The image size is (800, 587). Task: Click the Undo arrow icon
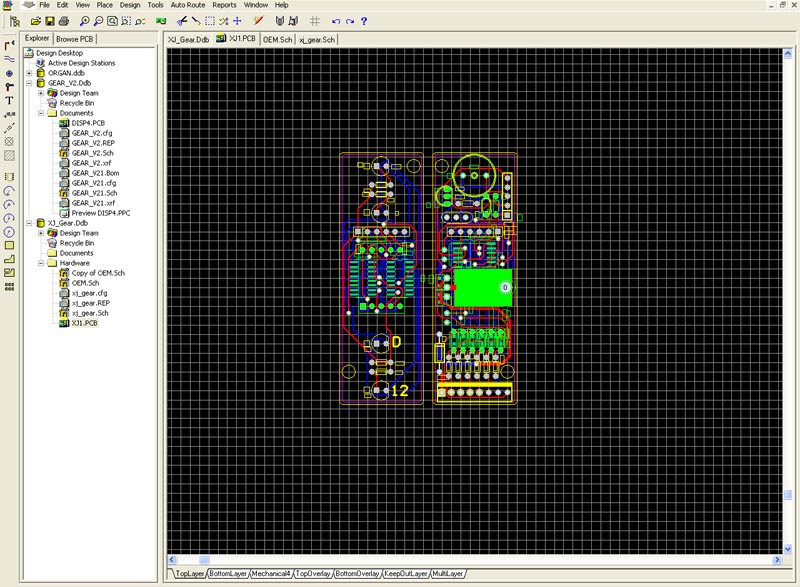click(335, 20)
